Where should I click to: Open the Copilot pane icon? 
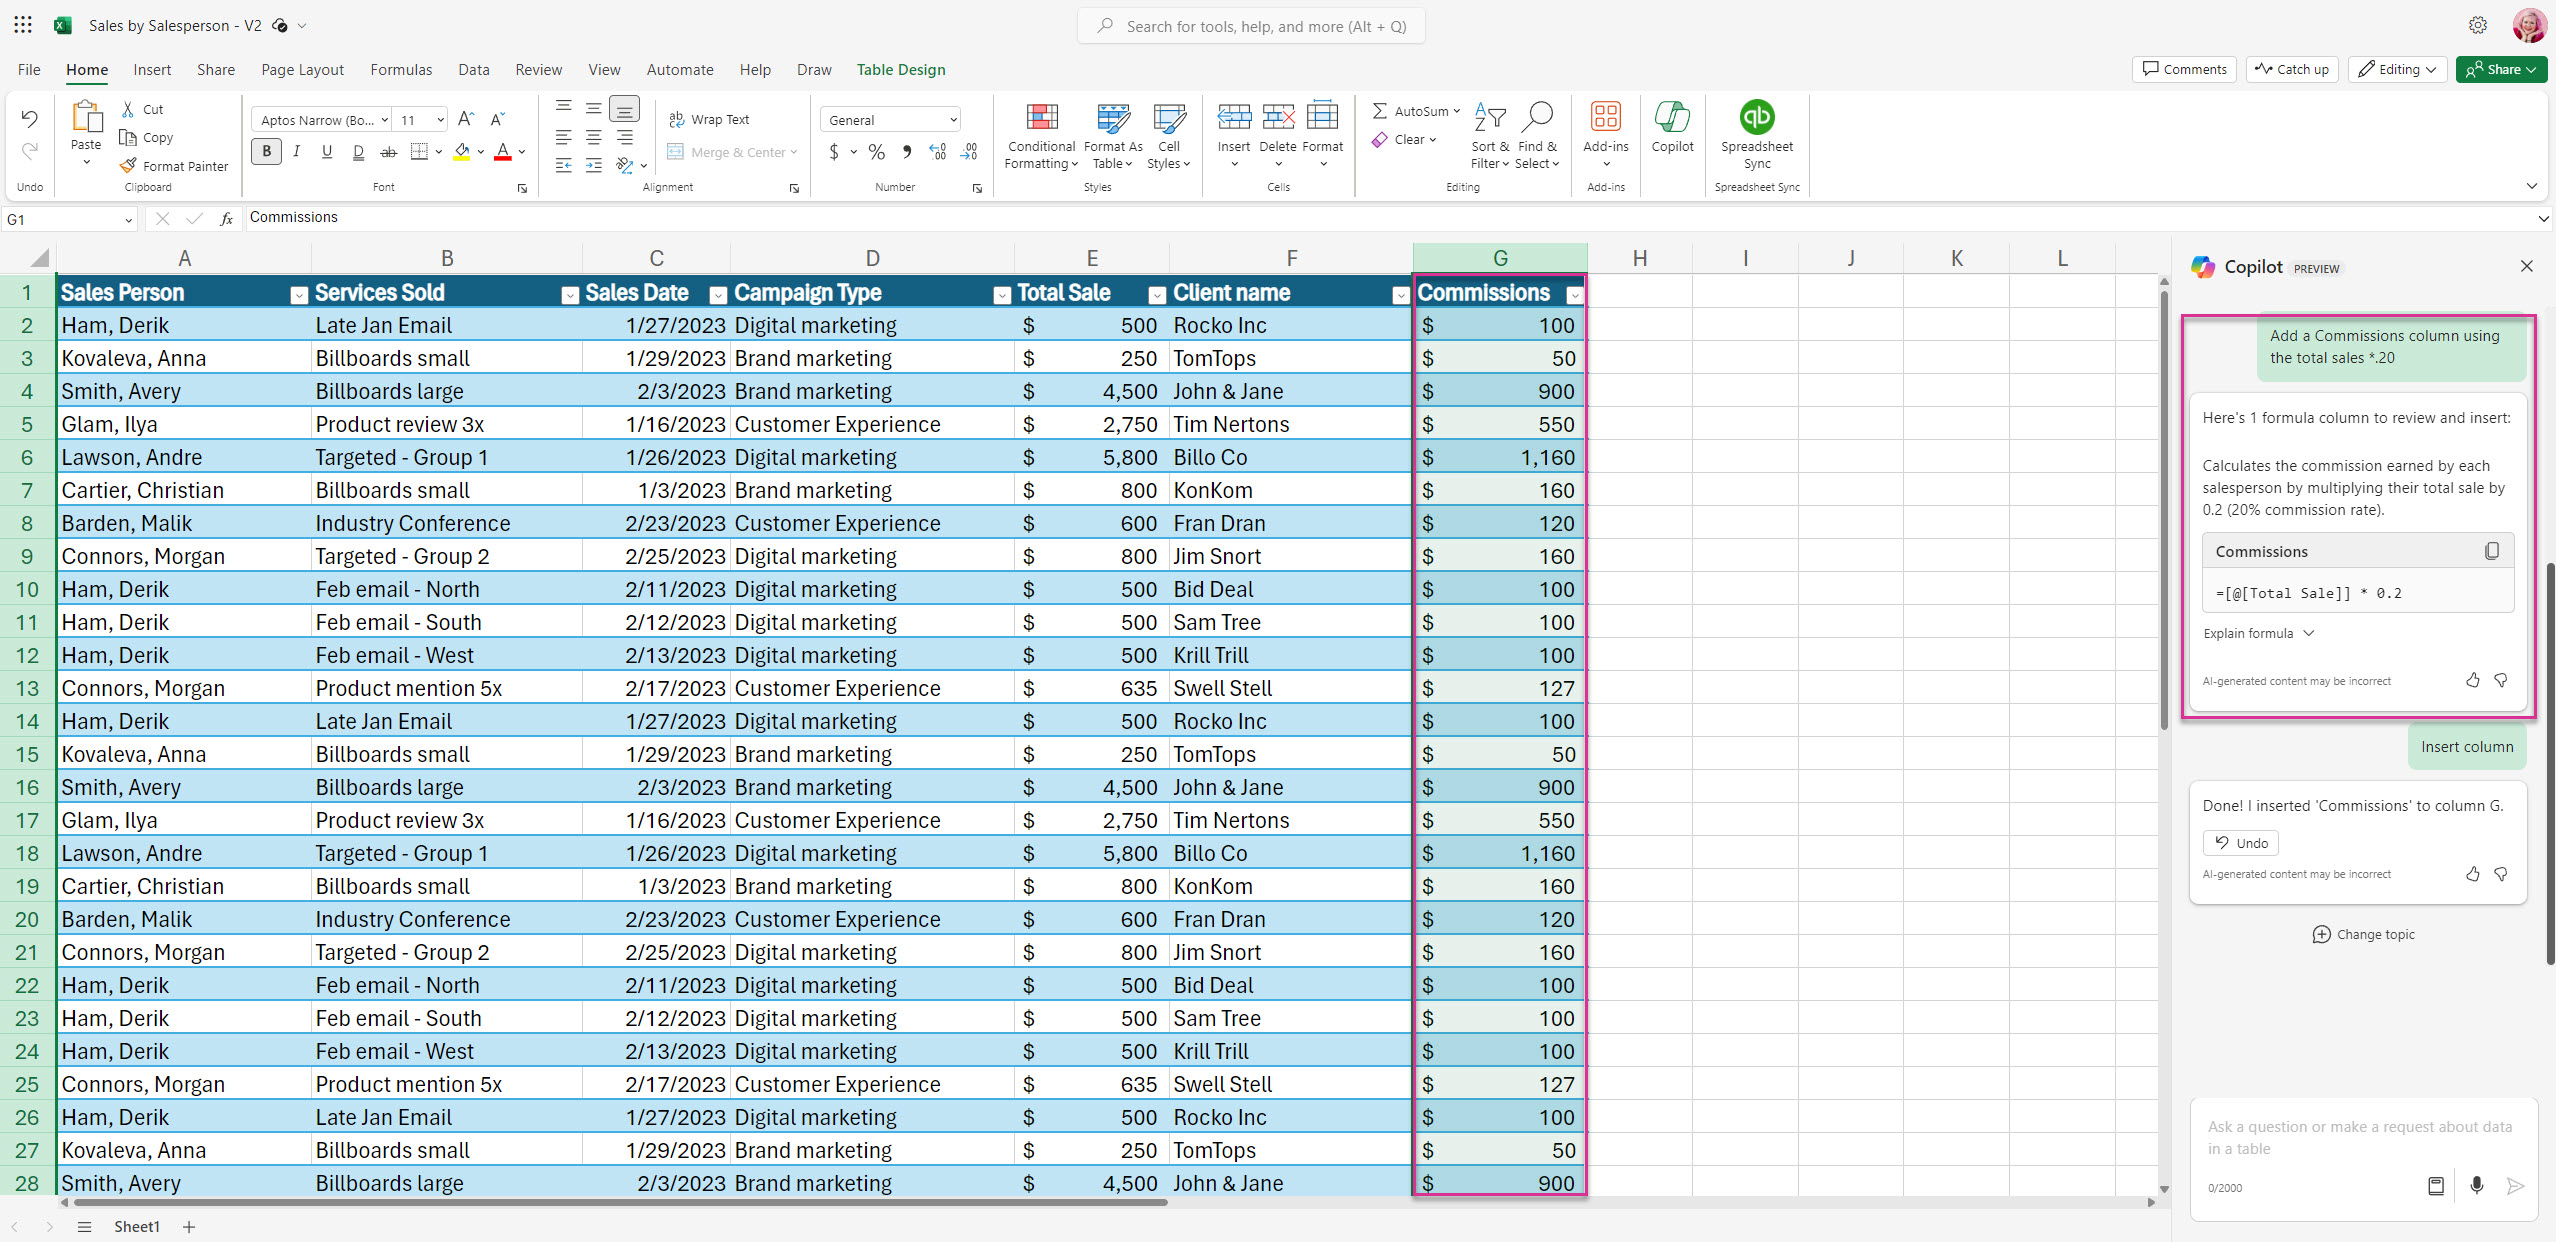point(1672,125)
